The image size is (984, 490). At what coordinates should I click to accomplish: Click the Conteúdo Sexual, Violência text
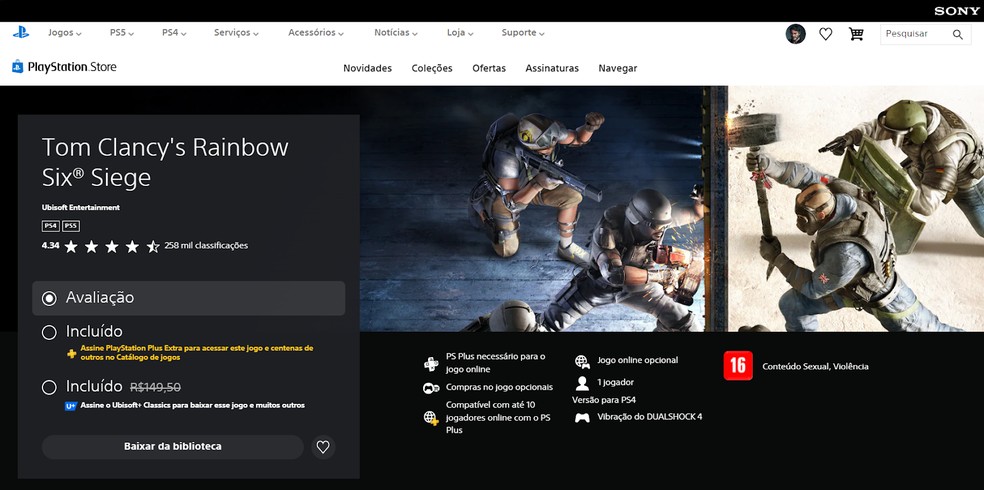[815, 366]
